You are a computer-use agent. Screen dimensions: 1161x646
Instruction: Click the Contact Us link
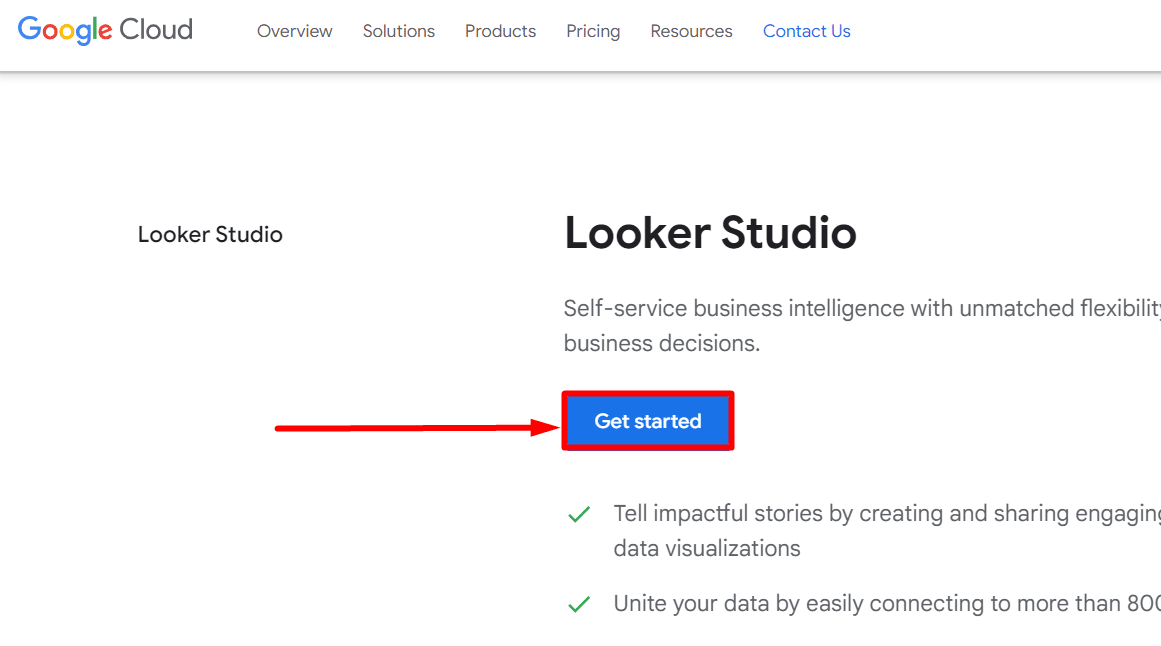point(806,31)
